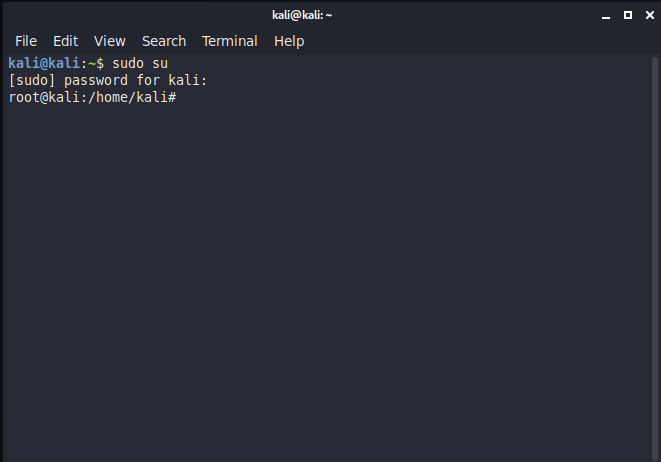Open the File menu
Screen dimensions: 661x462
click(26, 41)
